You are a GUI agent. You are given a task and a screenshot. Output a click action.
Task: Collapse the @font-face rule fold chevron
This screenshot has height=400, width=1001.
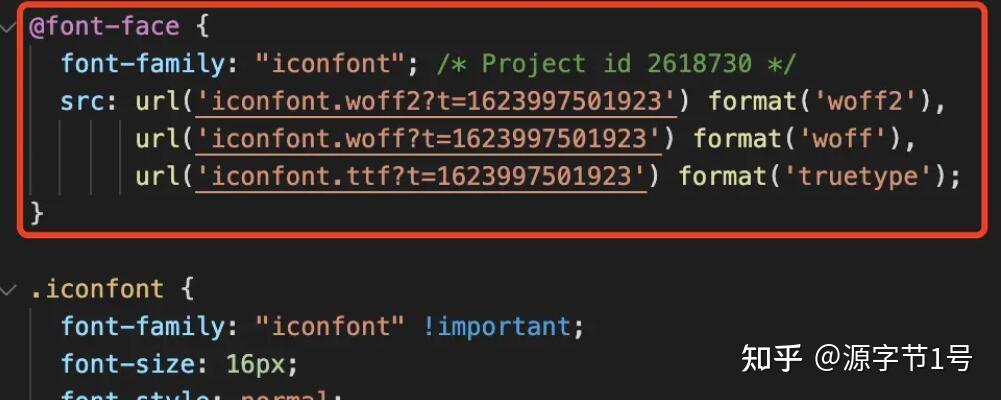tap(7, 27)
